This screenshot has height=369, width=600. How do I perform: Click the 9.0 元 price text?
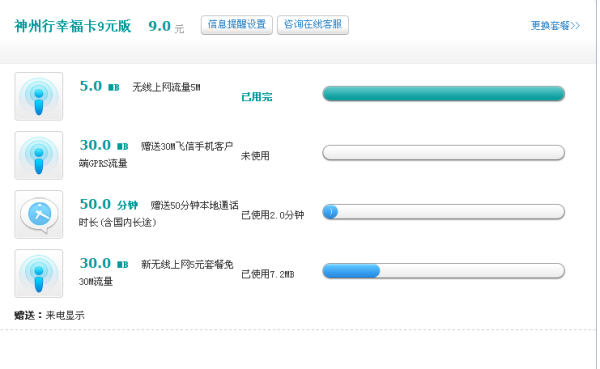(x=166, y=26)
